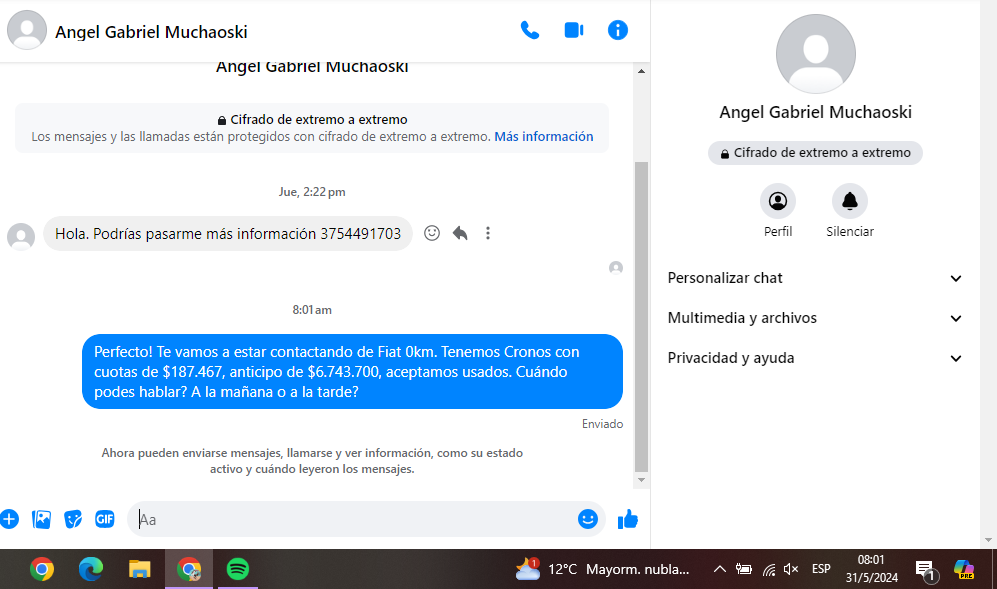The height and width of the screenshot is (589, 997).
Task: Click the "Enviado" status under the sent message
Action: (602, 424)
